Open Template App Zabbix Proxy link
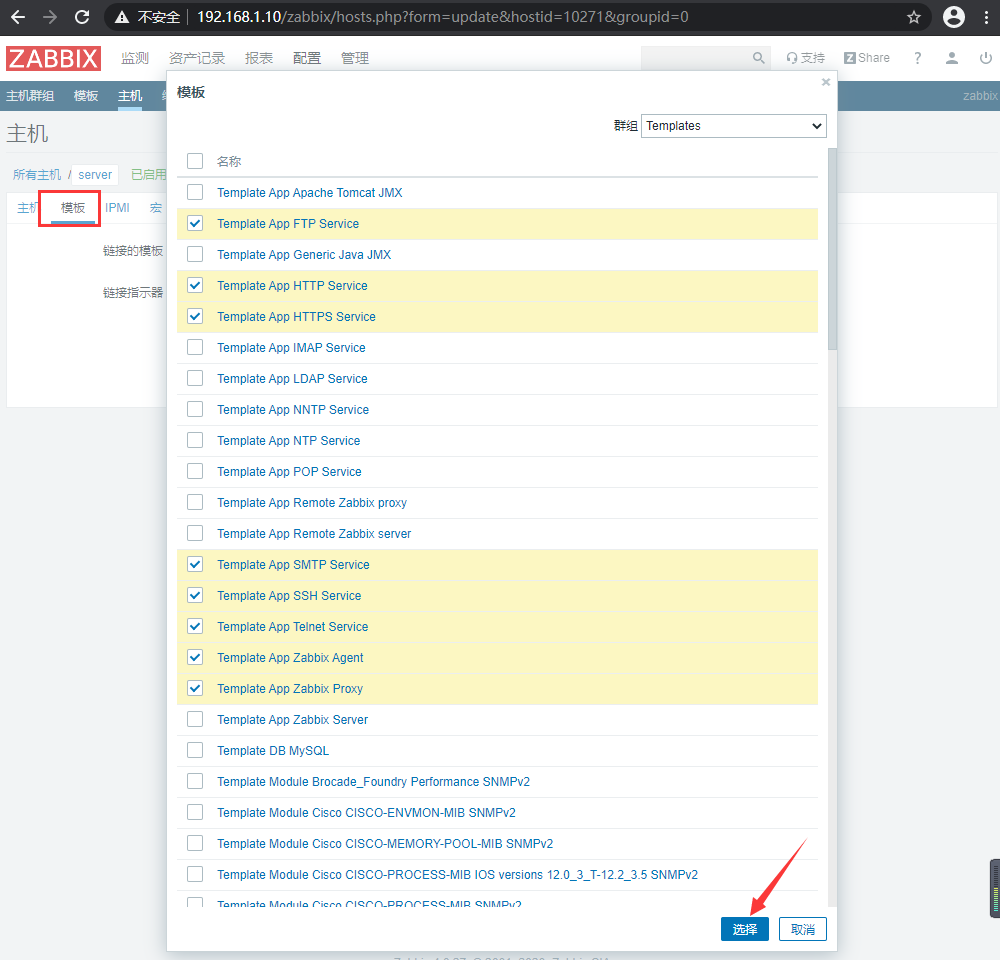Screen dimensions: 1000x960 [x=290, y=688]
